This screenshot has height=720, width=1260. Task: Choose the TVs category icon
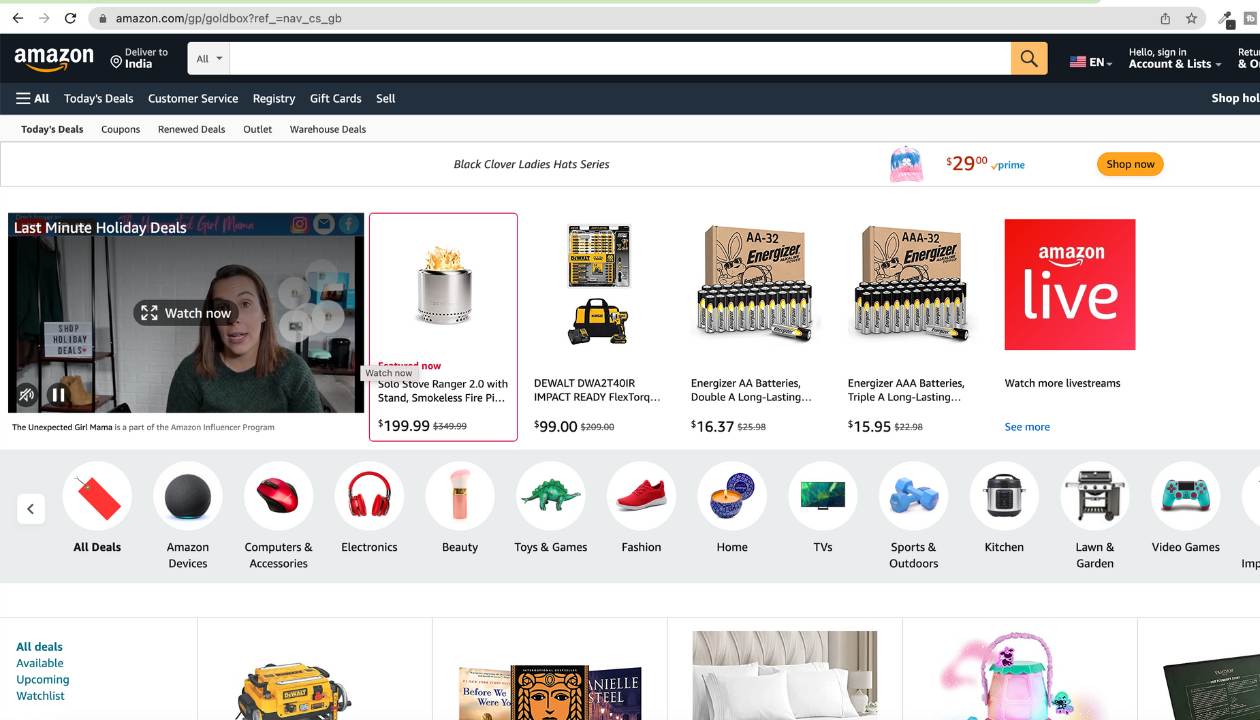pos(823,496)
